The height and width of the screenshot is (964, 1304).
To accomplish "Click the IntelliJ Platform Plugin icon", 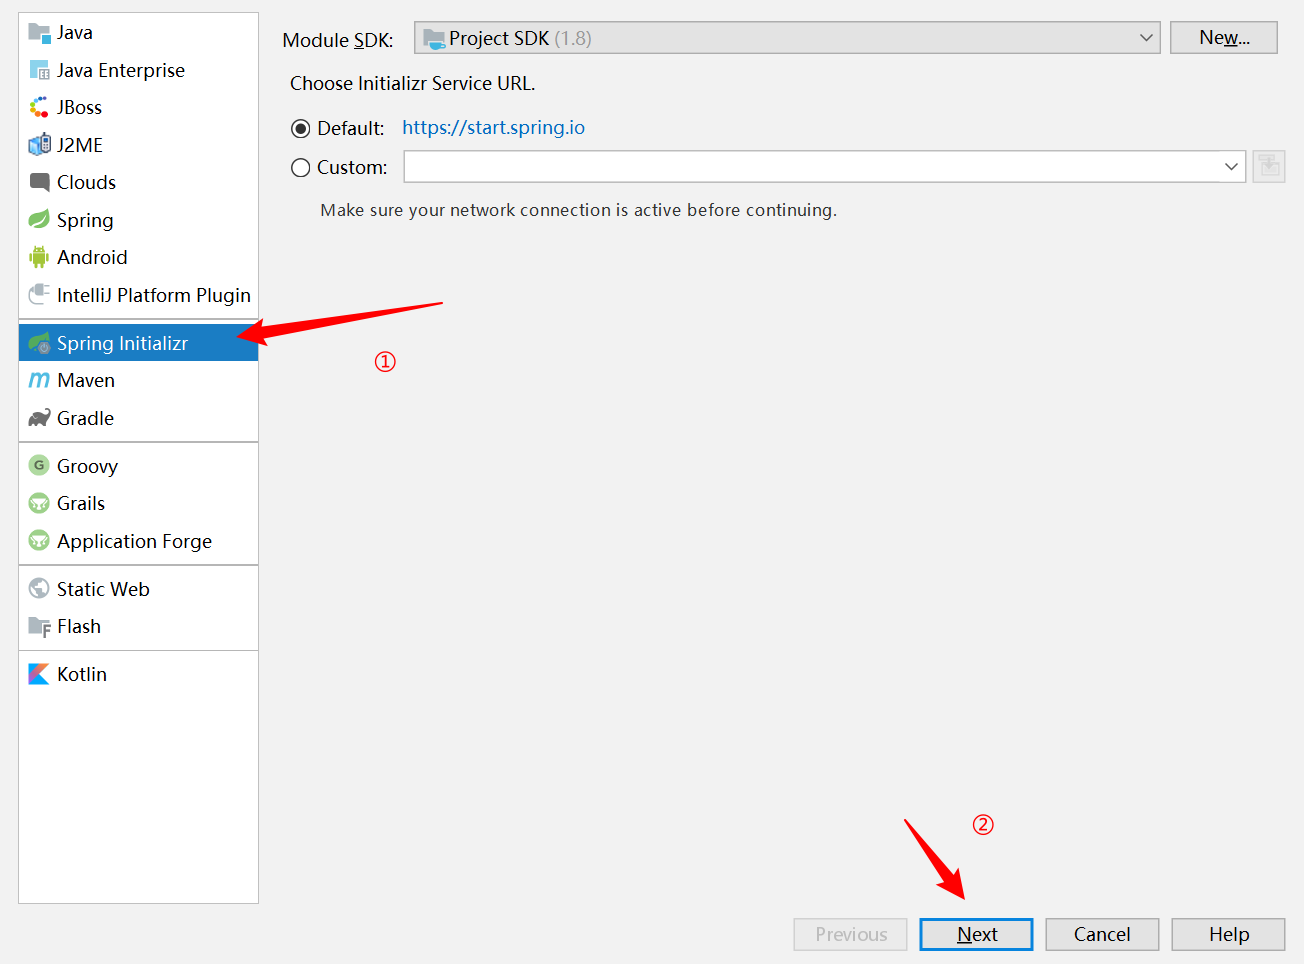I will click(39, 295).
